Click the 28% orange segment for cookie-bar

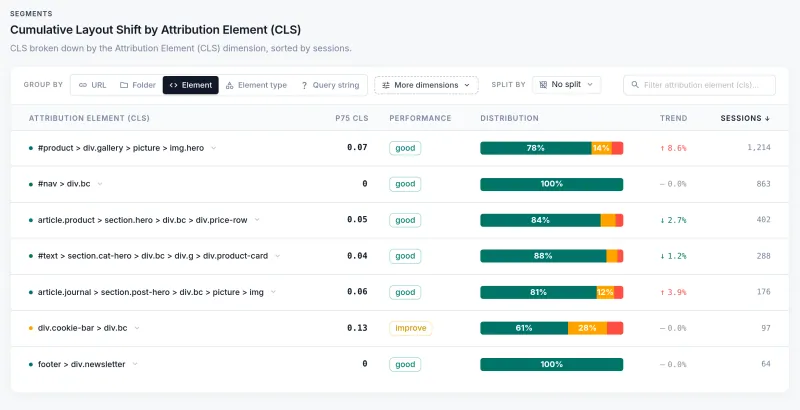point(587,328)
